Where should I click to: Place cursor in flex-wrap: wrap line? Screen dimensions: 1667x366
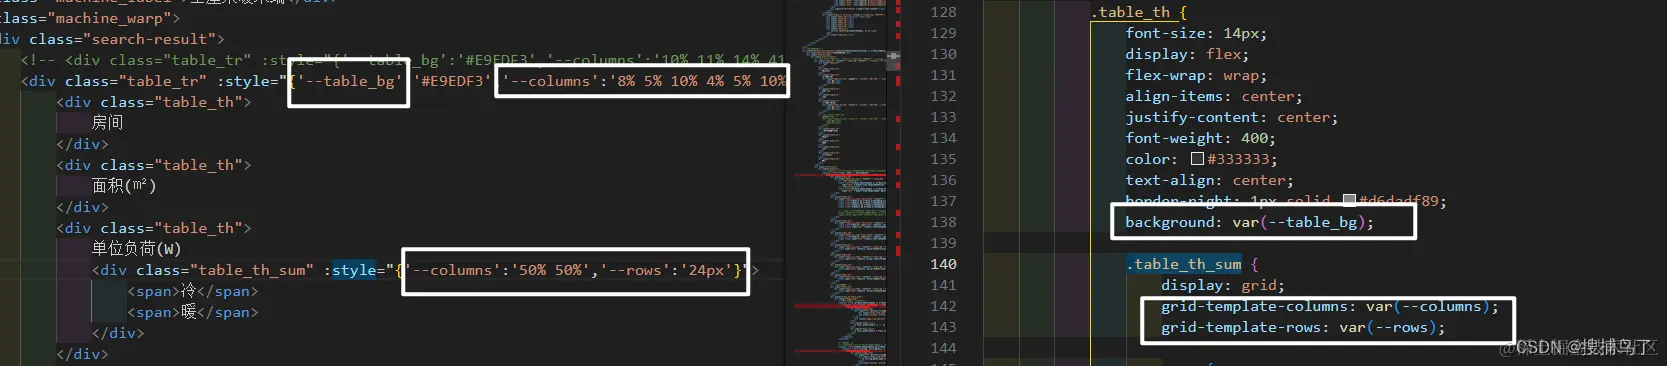point(1196,75)
